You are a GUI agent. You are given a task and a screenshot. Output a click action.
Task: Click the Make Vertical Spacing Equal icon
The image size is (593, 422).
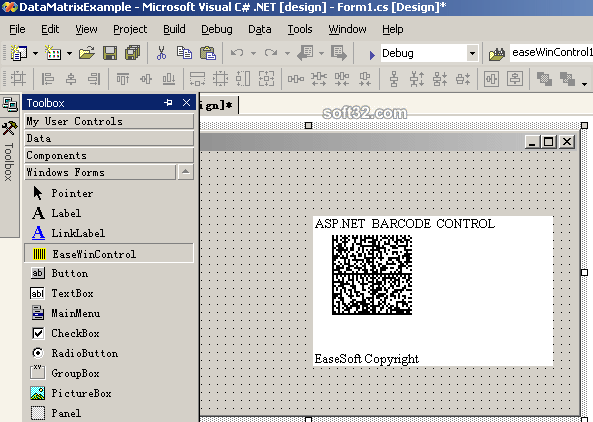click(x=394, y=79)
